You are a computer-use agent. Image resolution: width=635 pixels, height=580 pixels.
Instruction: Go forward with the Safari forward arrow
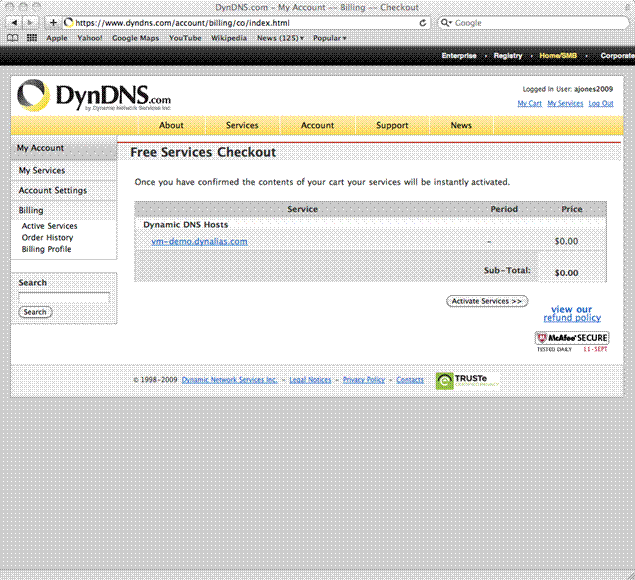tap(30, 23)
